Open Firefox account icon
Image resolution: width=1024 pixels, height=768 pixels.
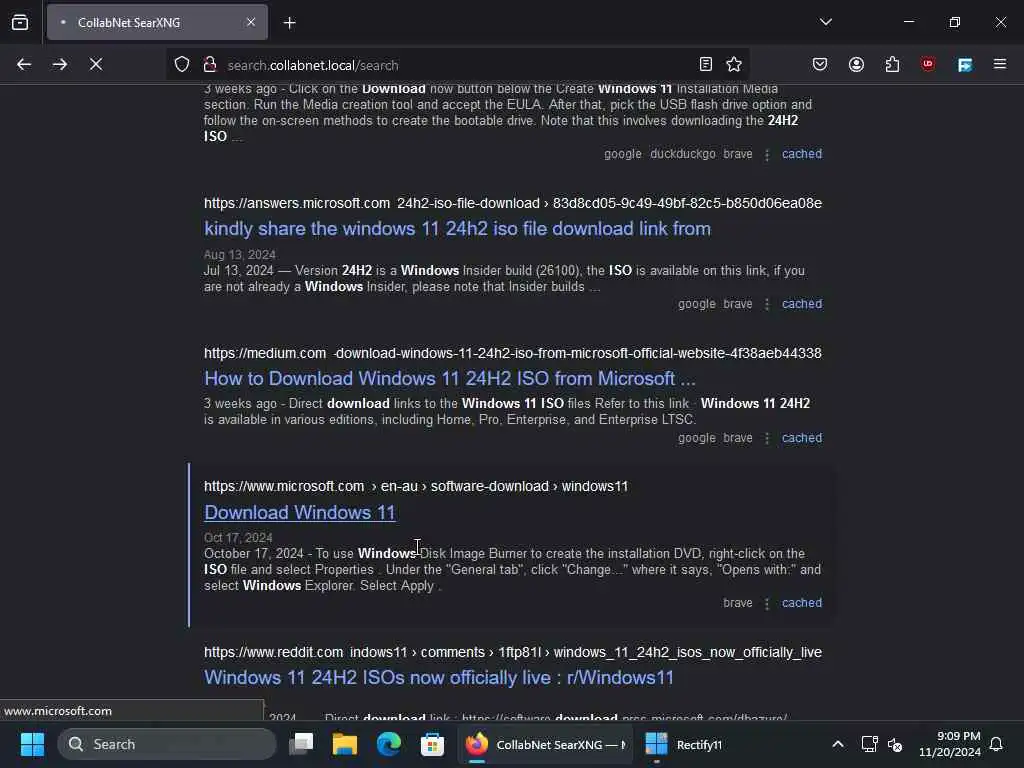pyautogui.click(x=856, y=64)
